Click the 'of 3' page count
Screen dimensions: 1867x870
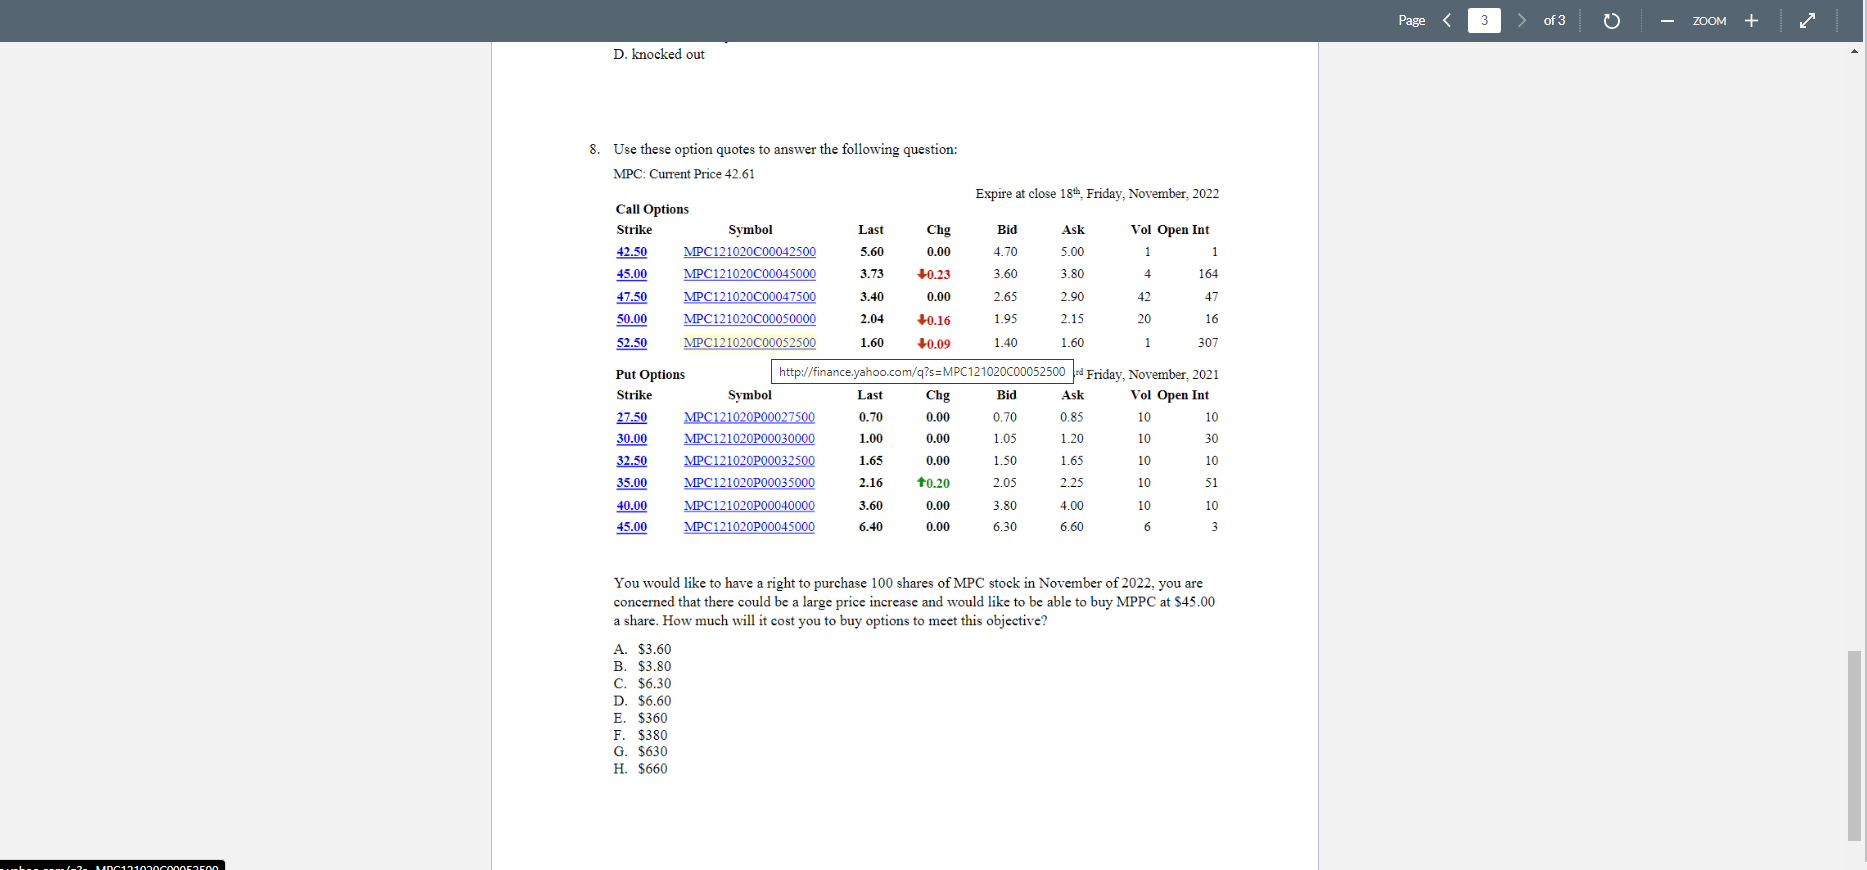tap(1554, 20)
